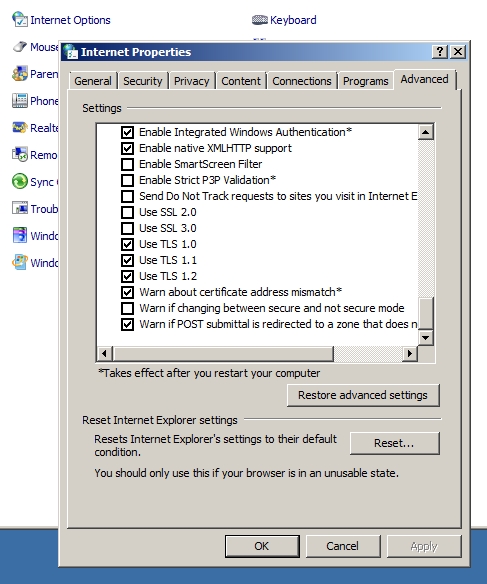Enable the Use SSL 3.0 checkbox
This screenshot has width=487, height=584.
tap(127, 228)
